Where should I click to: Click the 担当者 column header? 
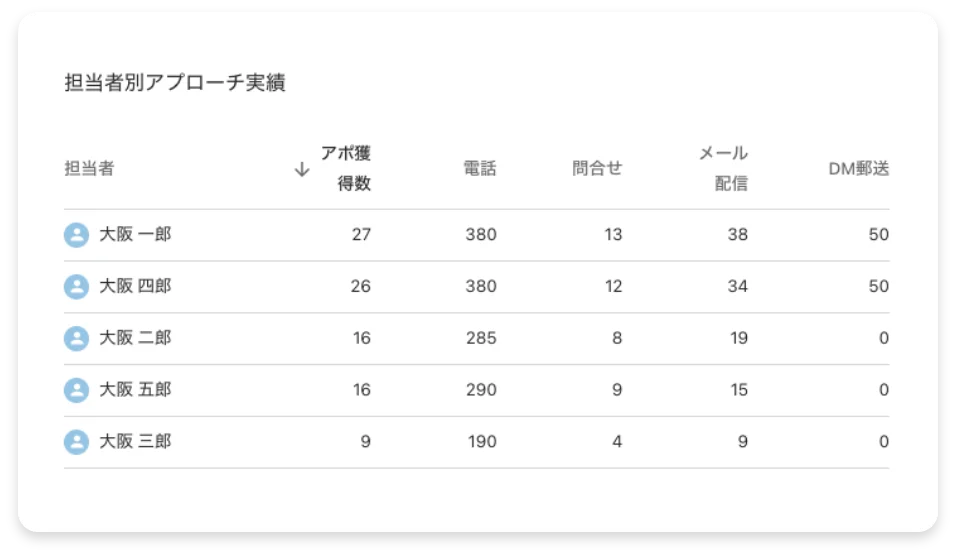(89, 168)
